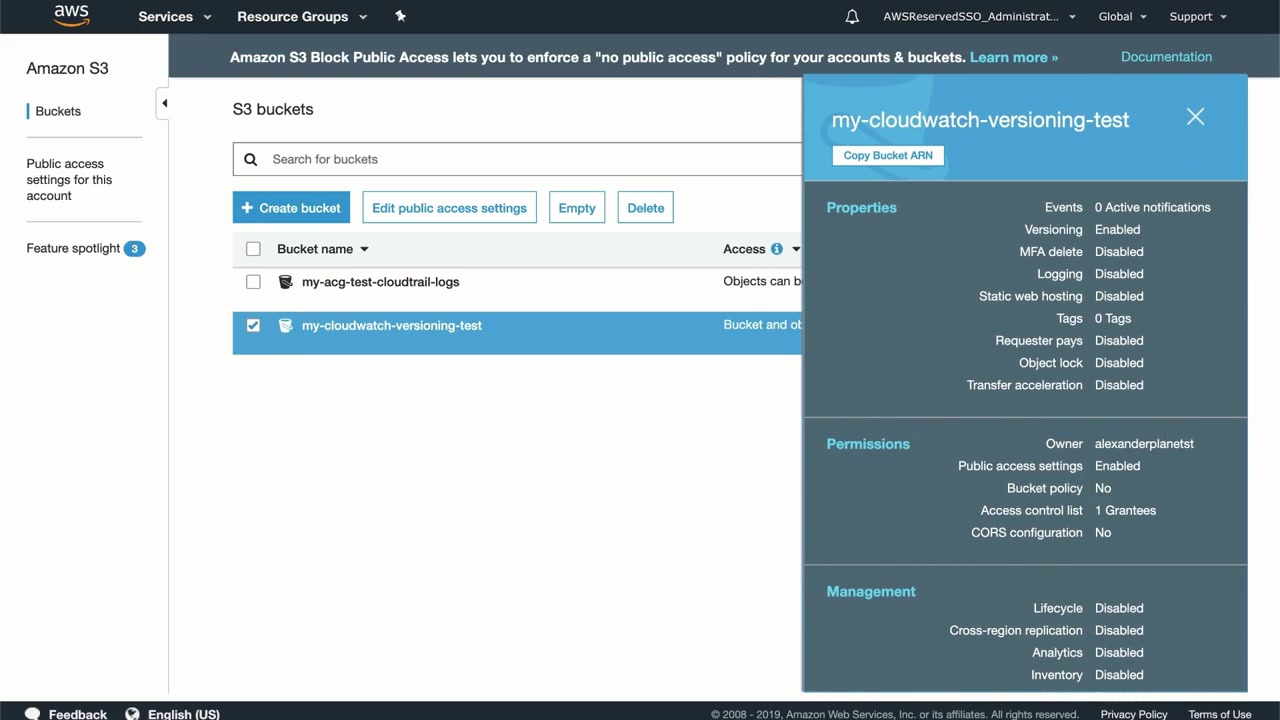Click the Analytics Disabled value
The width and height of the screenshot is (1280, 720).
[1119, 653]
